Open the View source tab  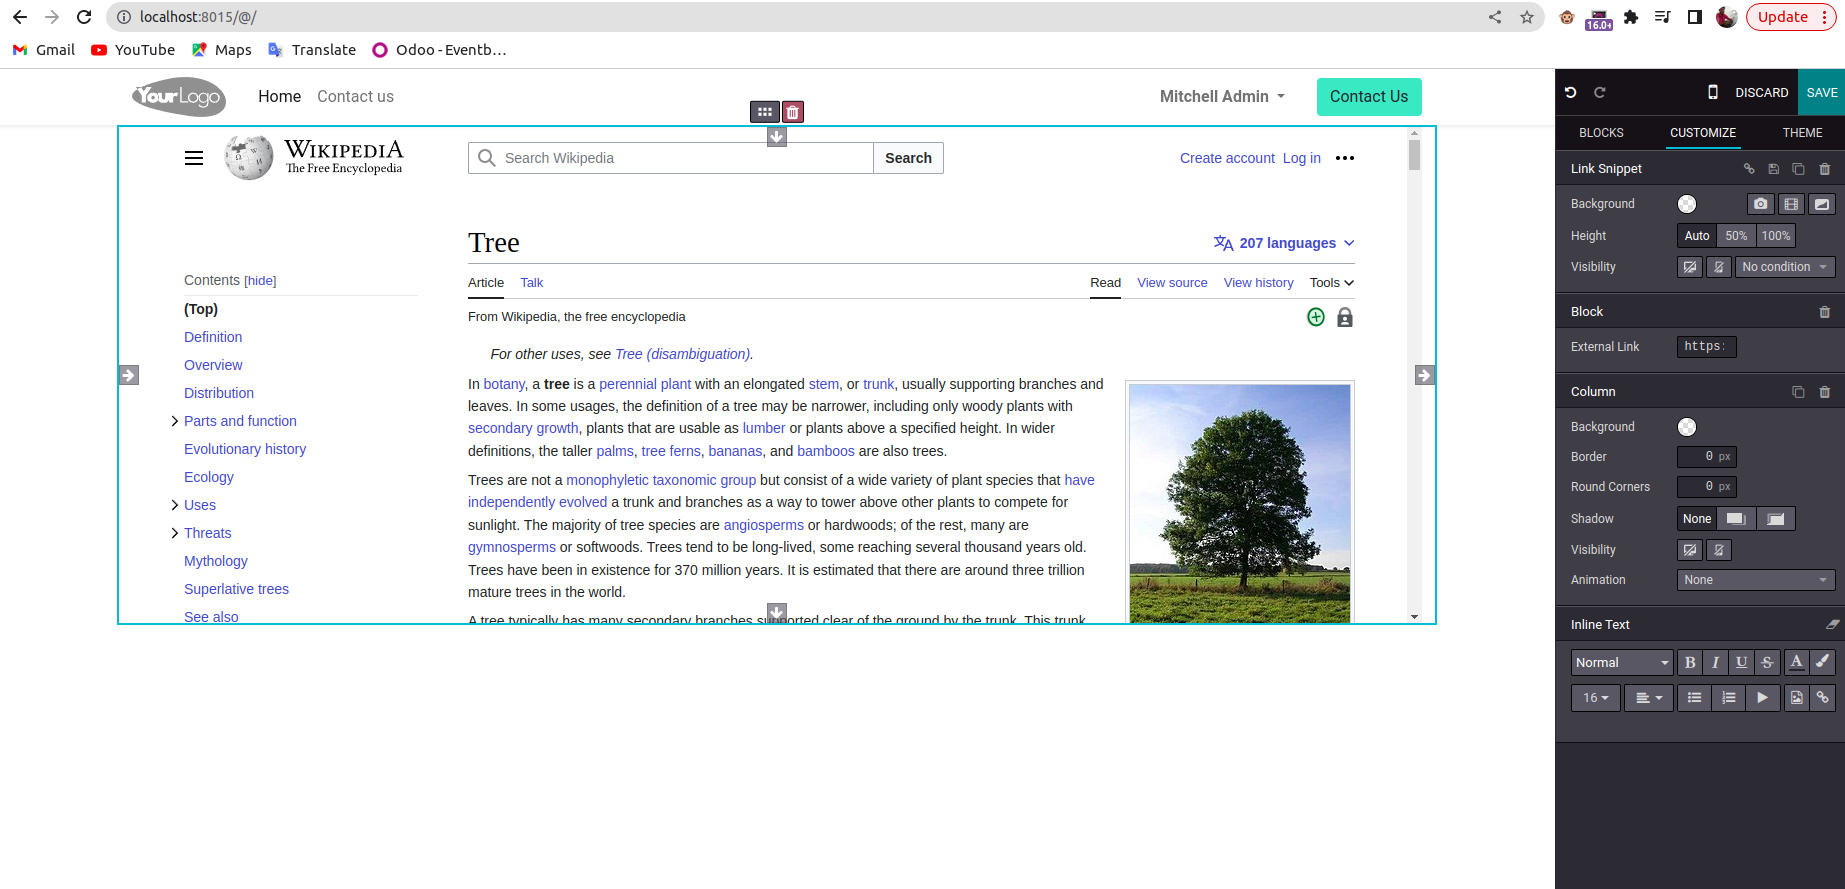(1172, 283)
